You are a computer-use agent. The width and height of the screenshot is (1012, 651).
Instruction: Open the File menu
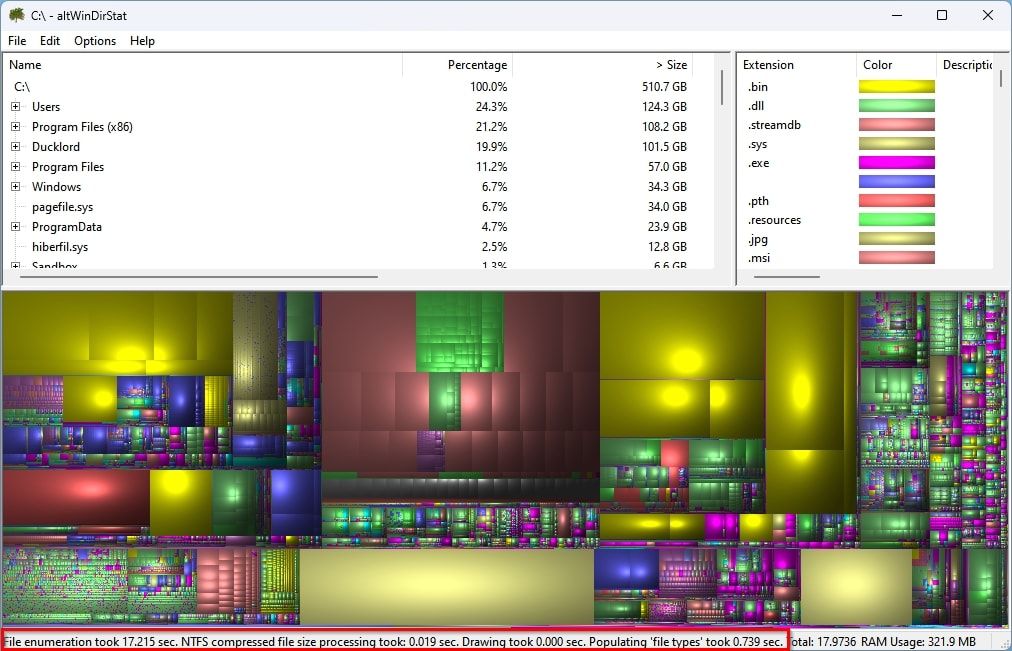(x=16, y=41)
